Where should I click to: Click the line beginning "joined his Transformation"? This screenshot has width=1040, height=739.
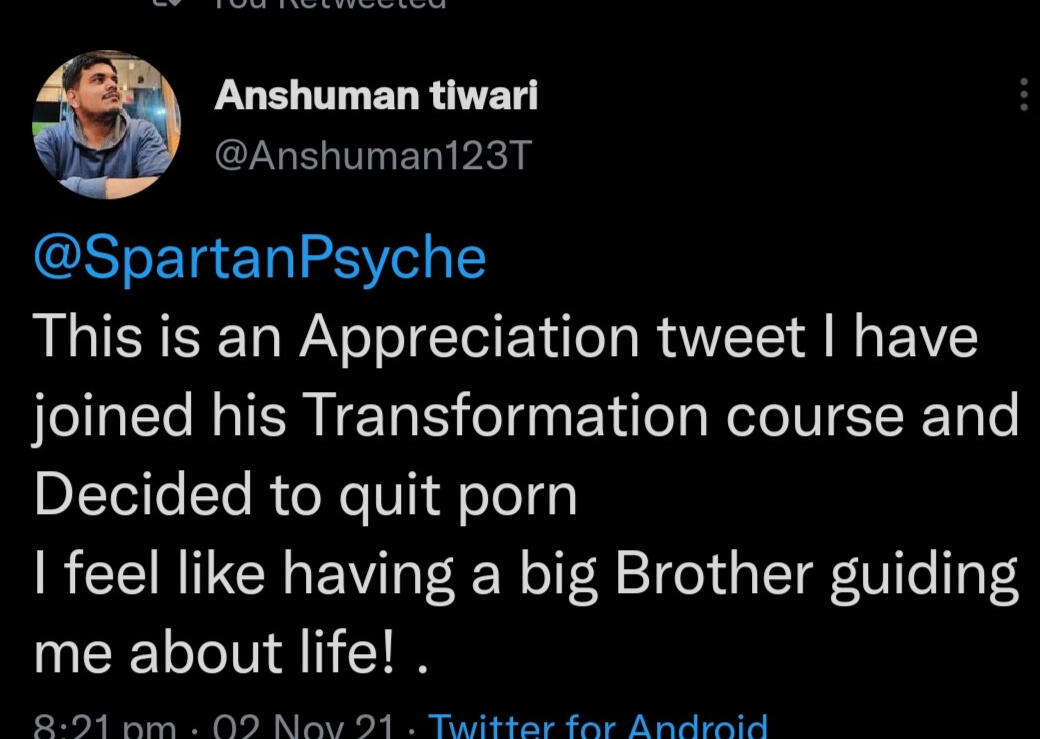click(526, 417)
